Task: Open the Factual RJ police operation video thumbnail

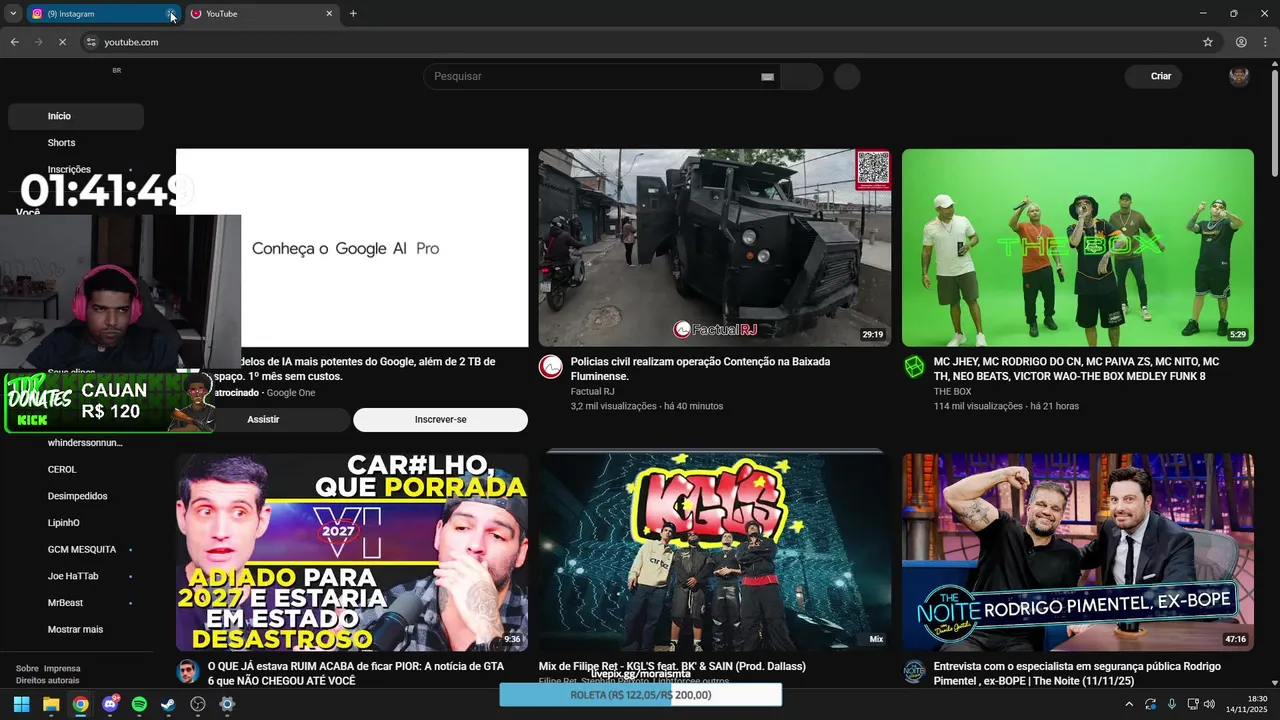Action: tap(714, 248)
